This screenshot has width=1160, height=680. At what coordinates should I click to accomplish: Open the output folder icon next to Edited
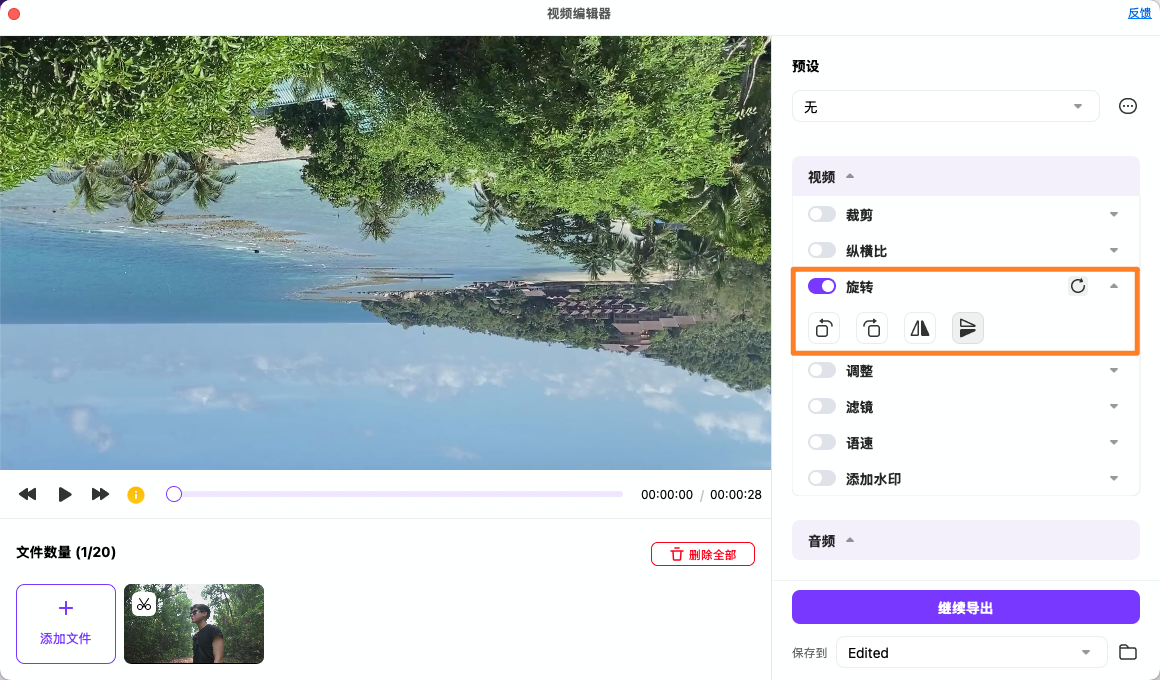[1128, 652]
